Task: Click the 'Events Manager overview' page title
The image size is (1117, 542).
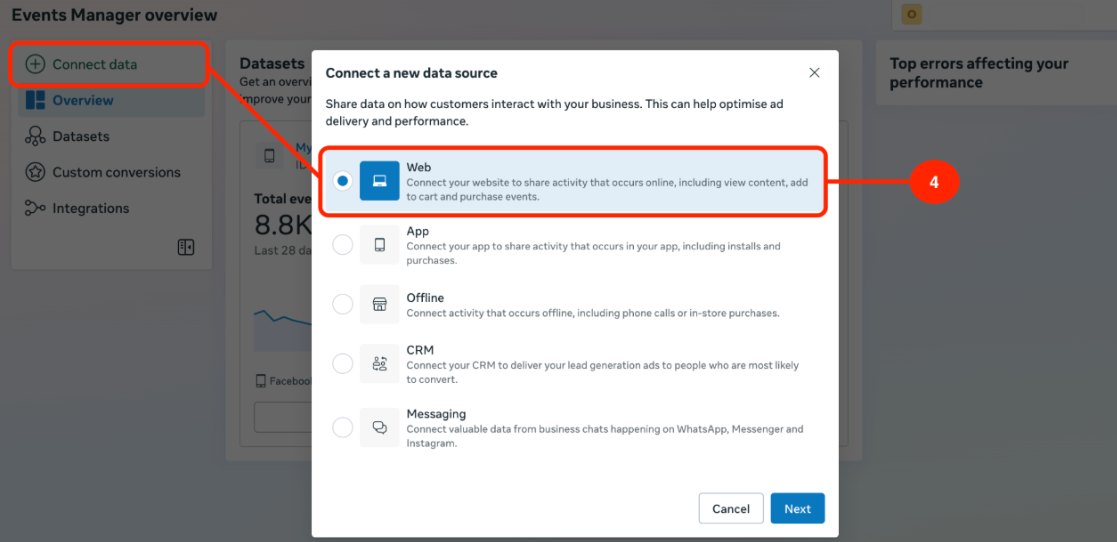Action: [115, 14]
